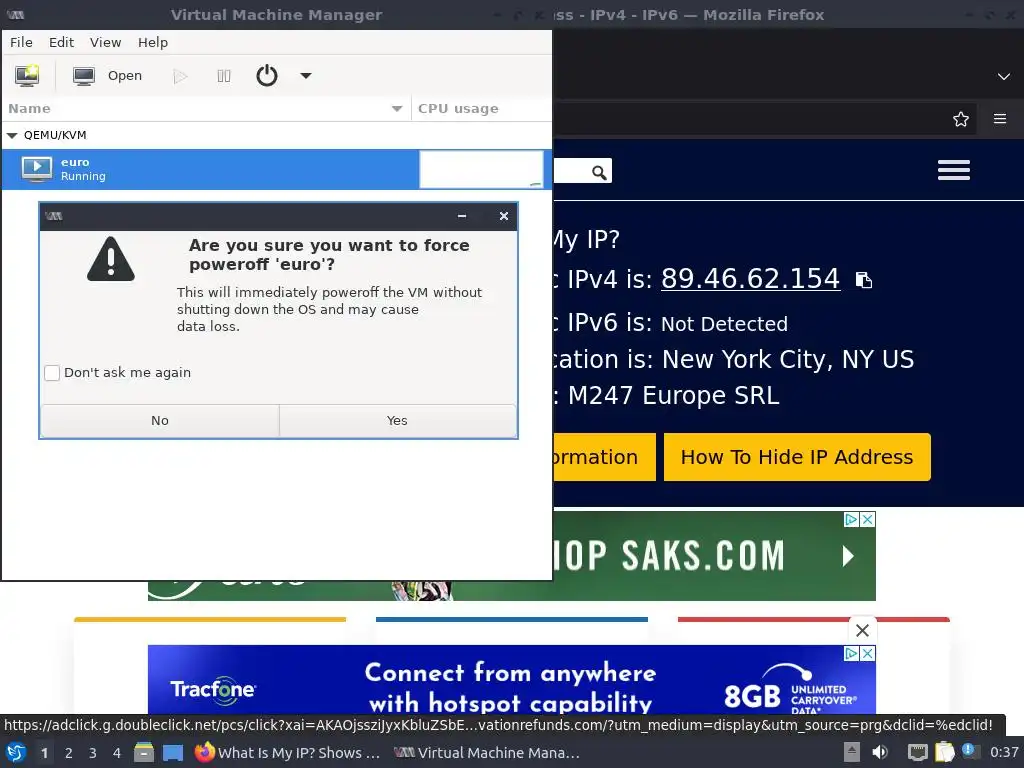
Task: Select the running 'euro' virtual machine row
Action: point(276,169)
